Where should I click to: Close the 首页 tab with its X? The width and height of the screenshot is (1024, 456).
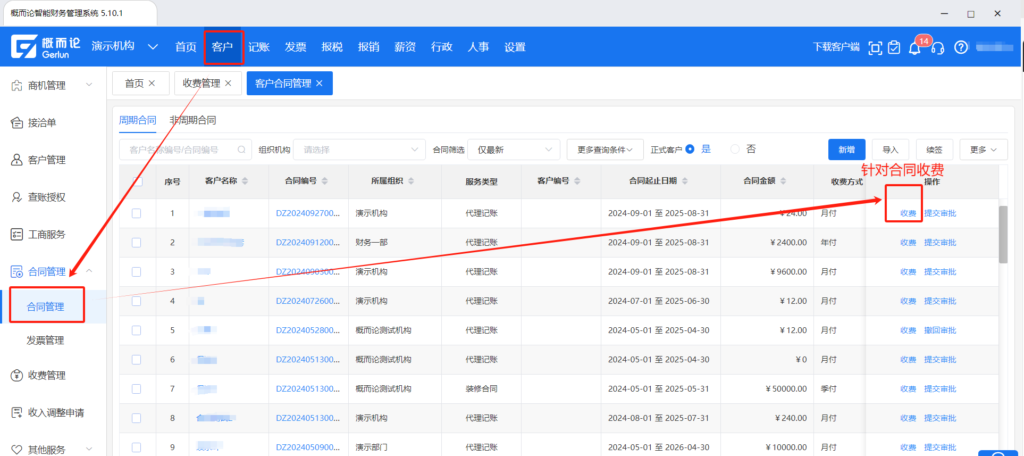point(152,84)
